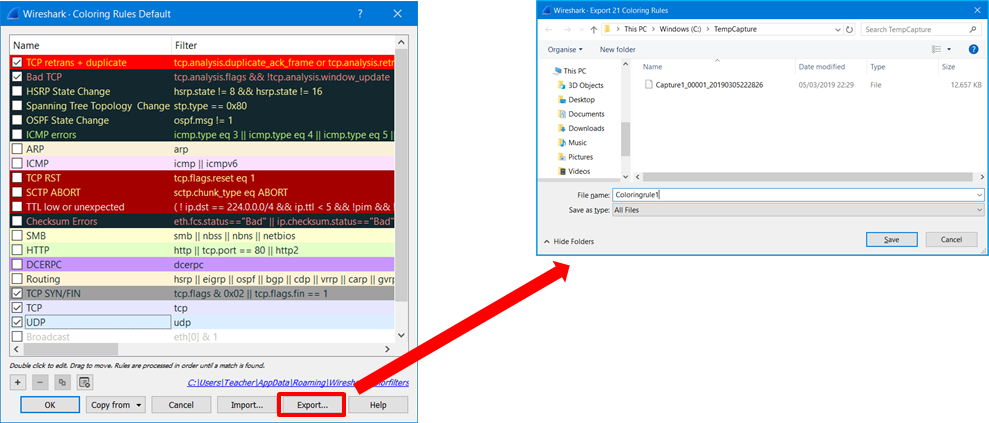Click the back arrow in the export dialog
Viewport: 989px width, 423px height.
[x=551, y=29]
